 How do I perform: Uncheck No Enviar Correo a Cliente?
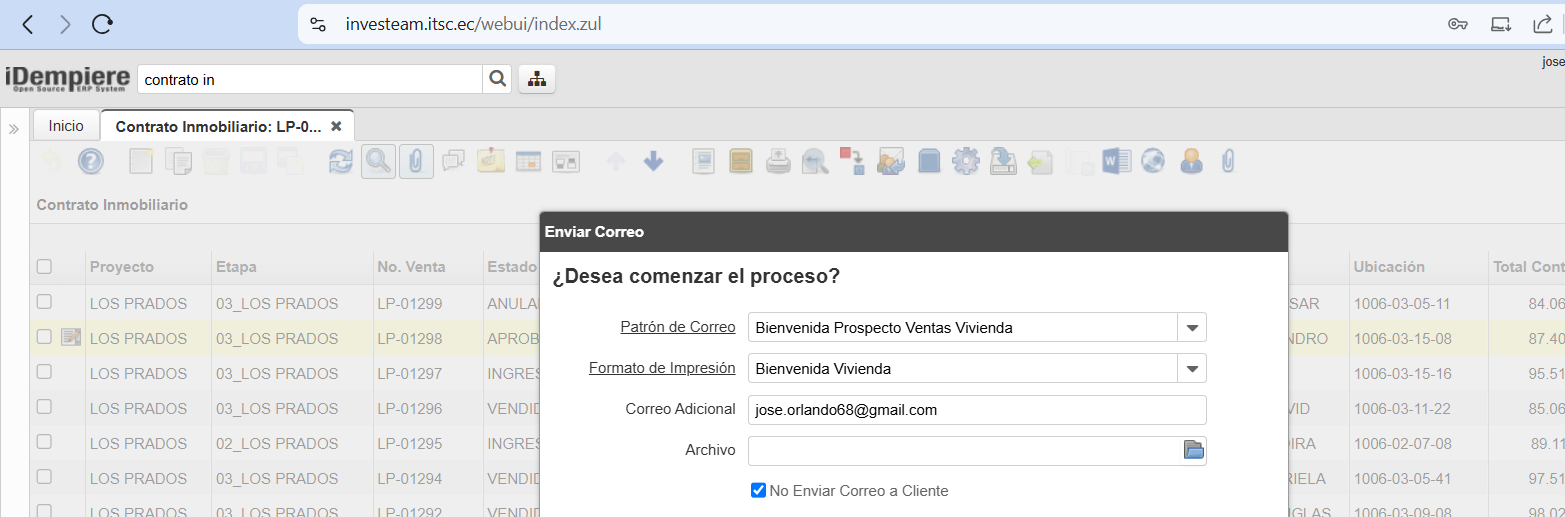click(758, 491)
